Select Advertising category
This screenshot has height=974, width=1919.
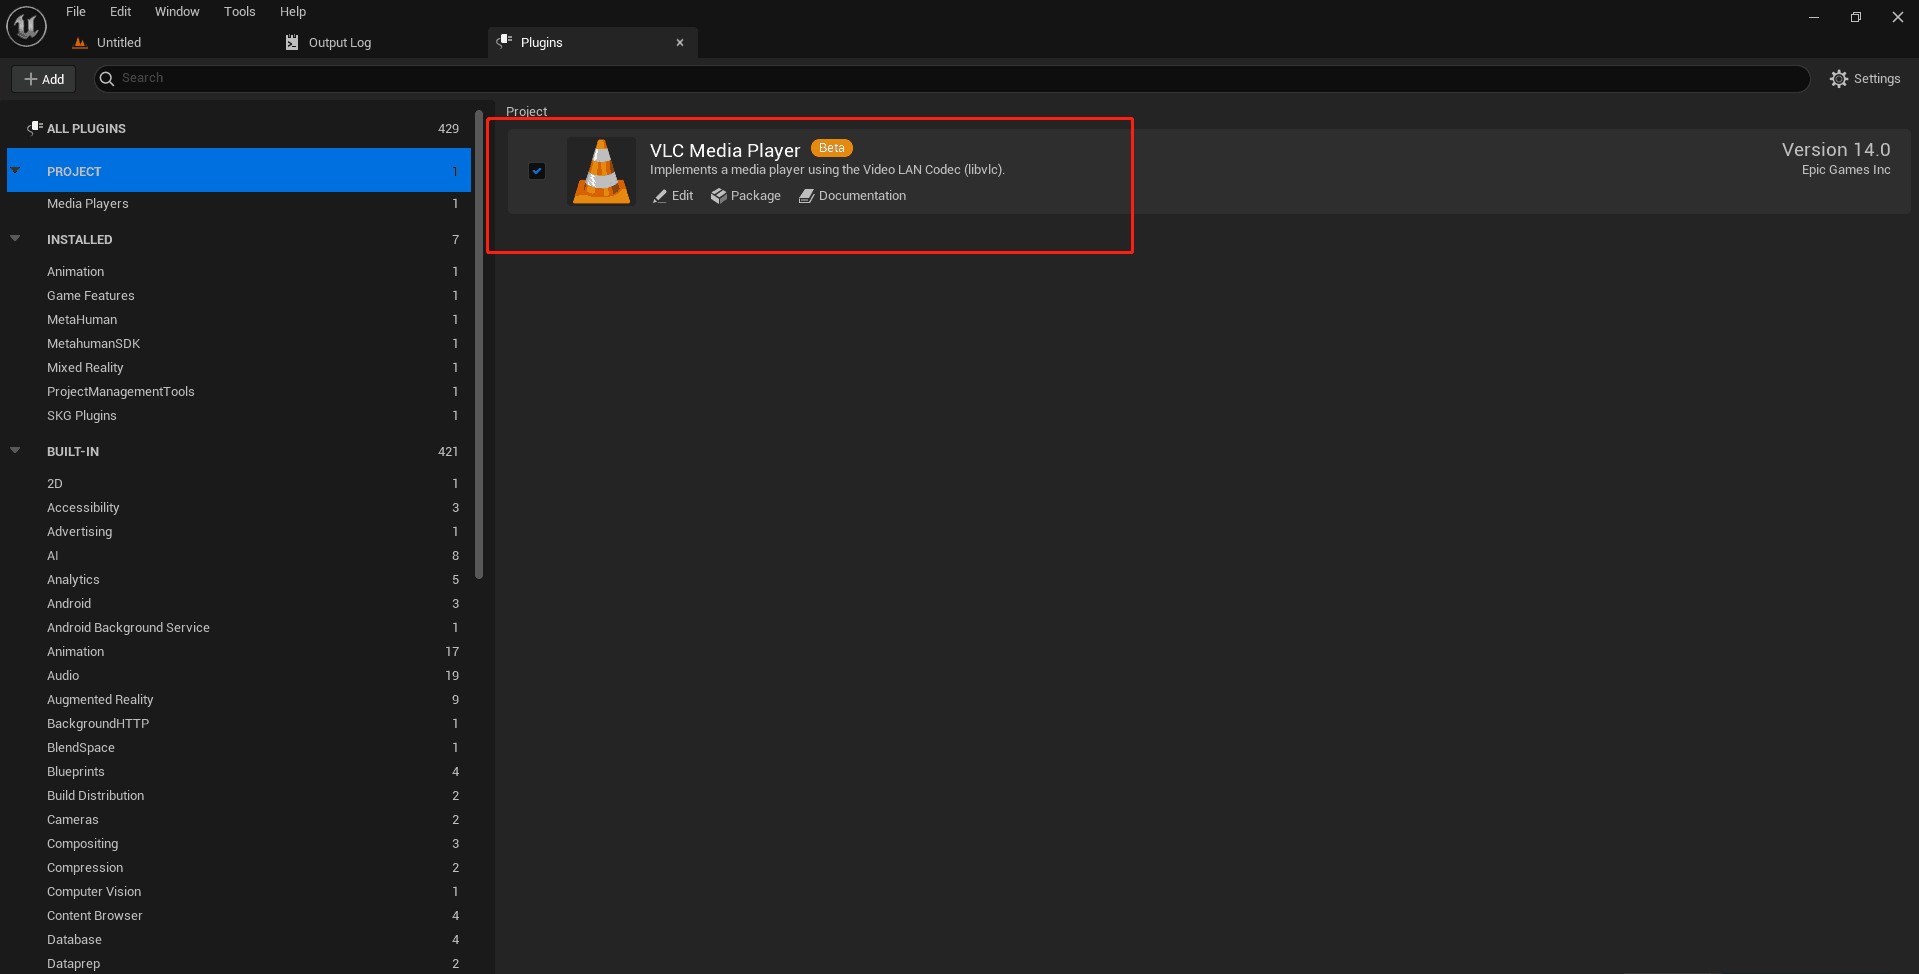(239, 531)
